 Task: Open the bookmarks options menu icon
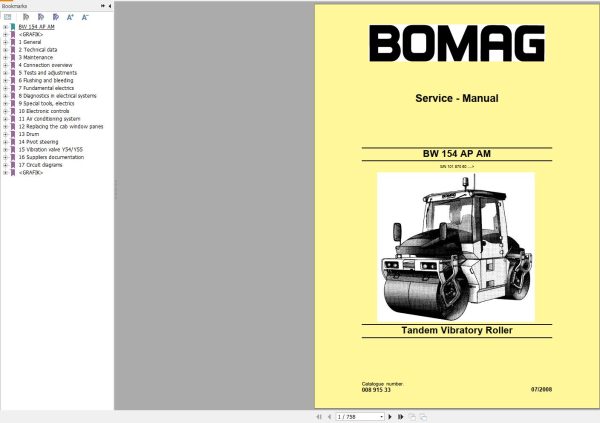pos(7,17)
